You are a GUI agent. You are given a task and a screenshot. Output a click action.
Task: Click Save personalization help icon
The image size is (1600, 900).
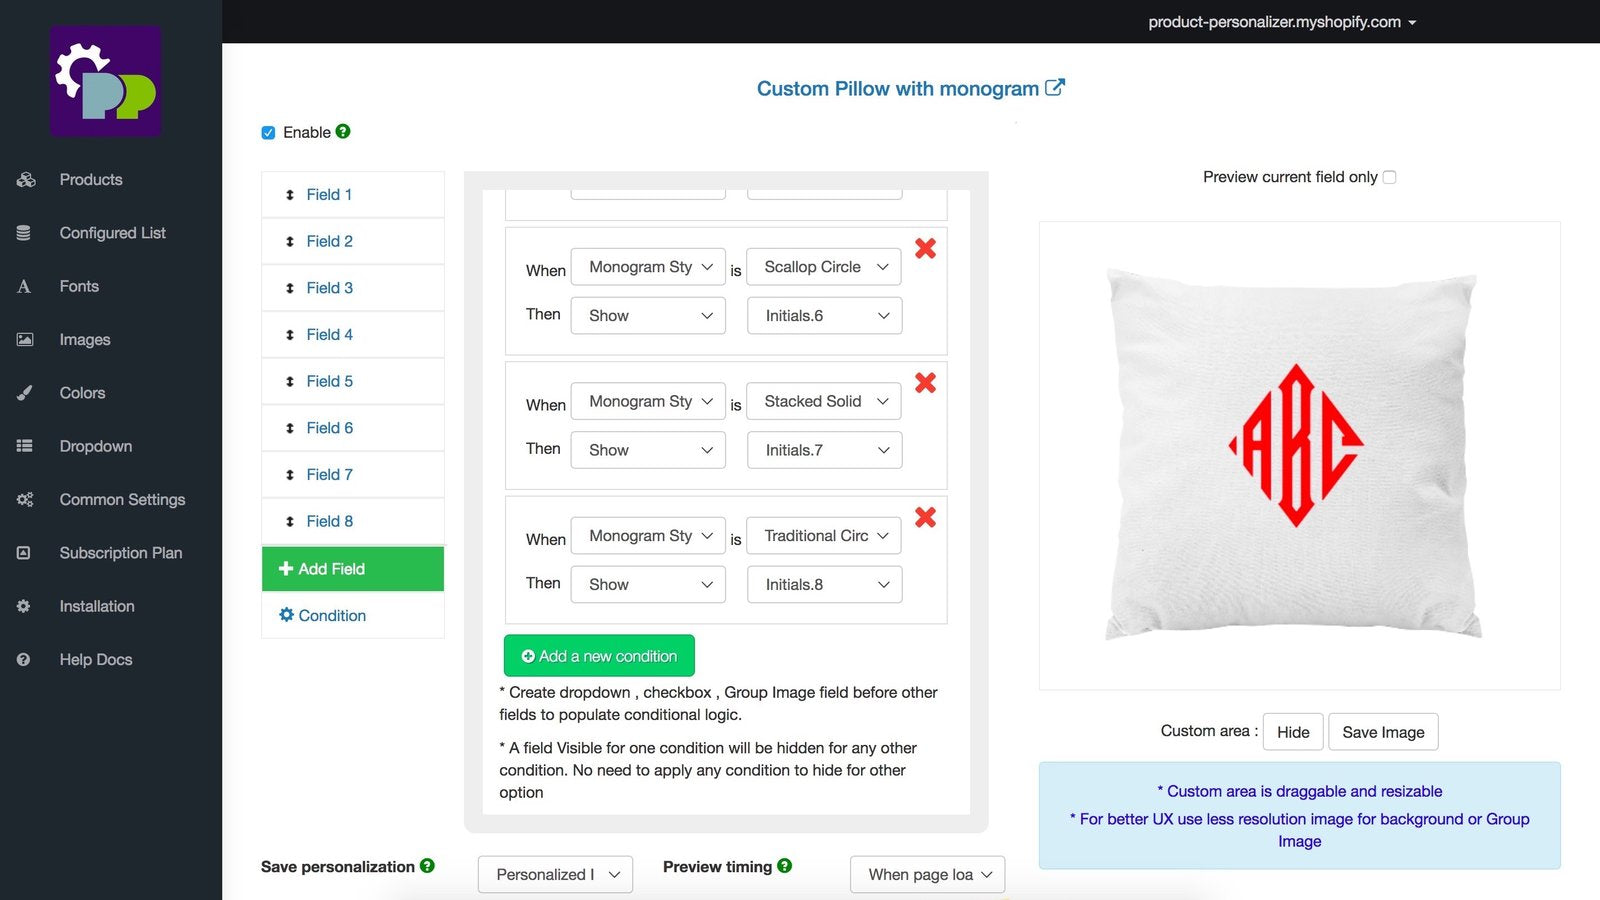pyautogui.click(x=427, y=866)
